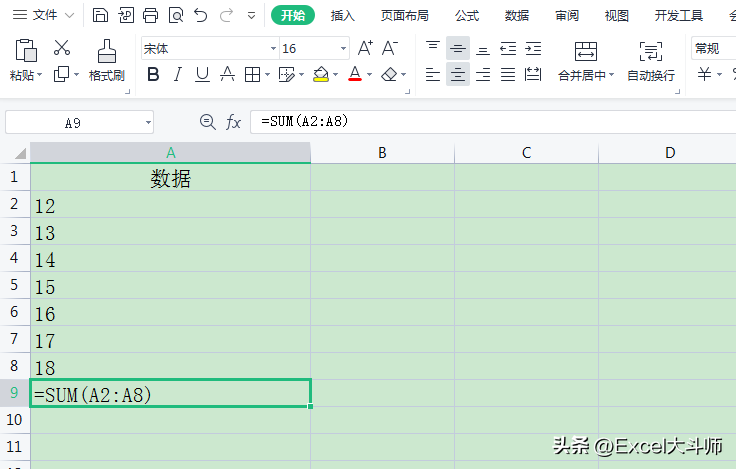Open the number format box 常规
This screenshot has height=469, width=736.
[x=713, y=48]
